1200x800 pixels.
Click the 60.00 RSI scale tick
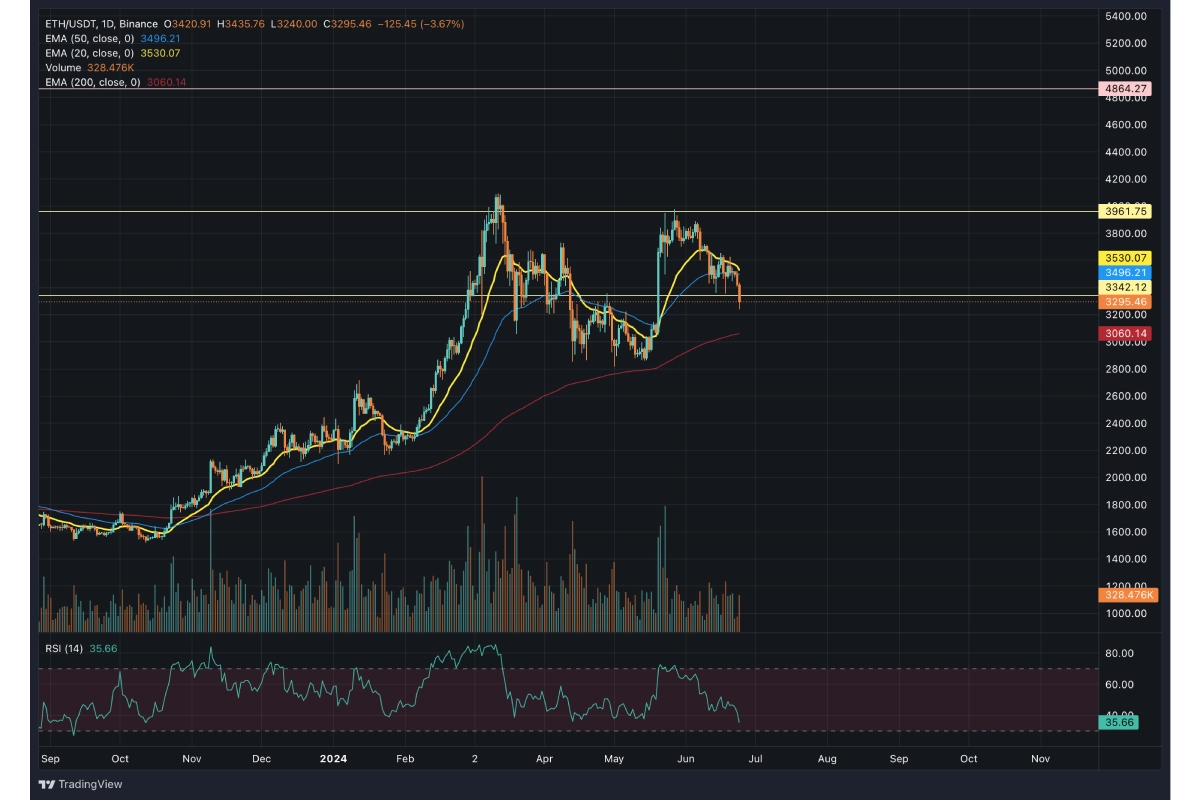[x=1121, y=685]
